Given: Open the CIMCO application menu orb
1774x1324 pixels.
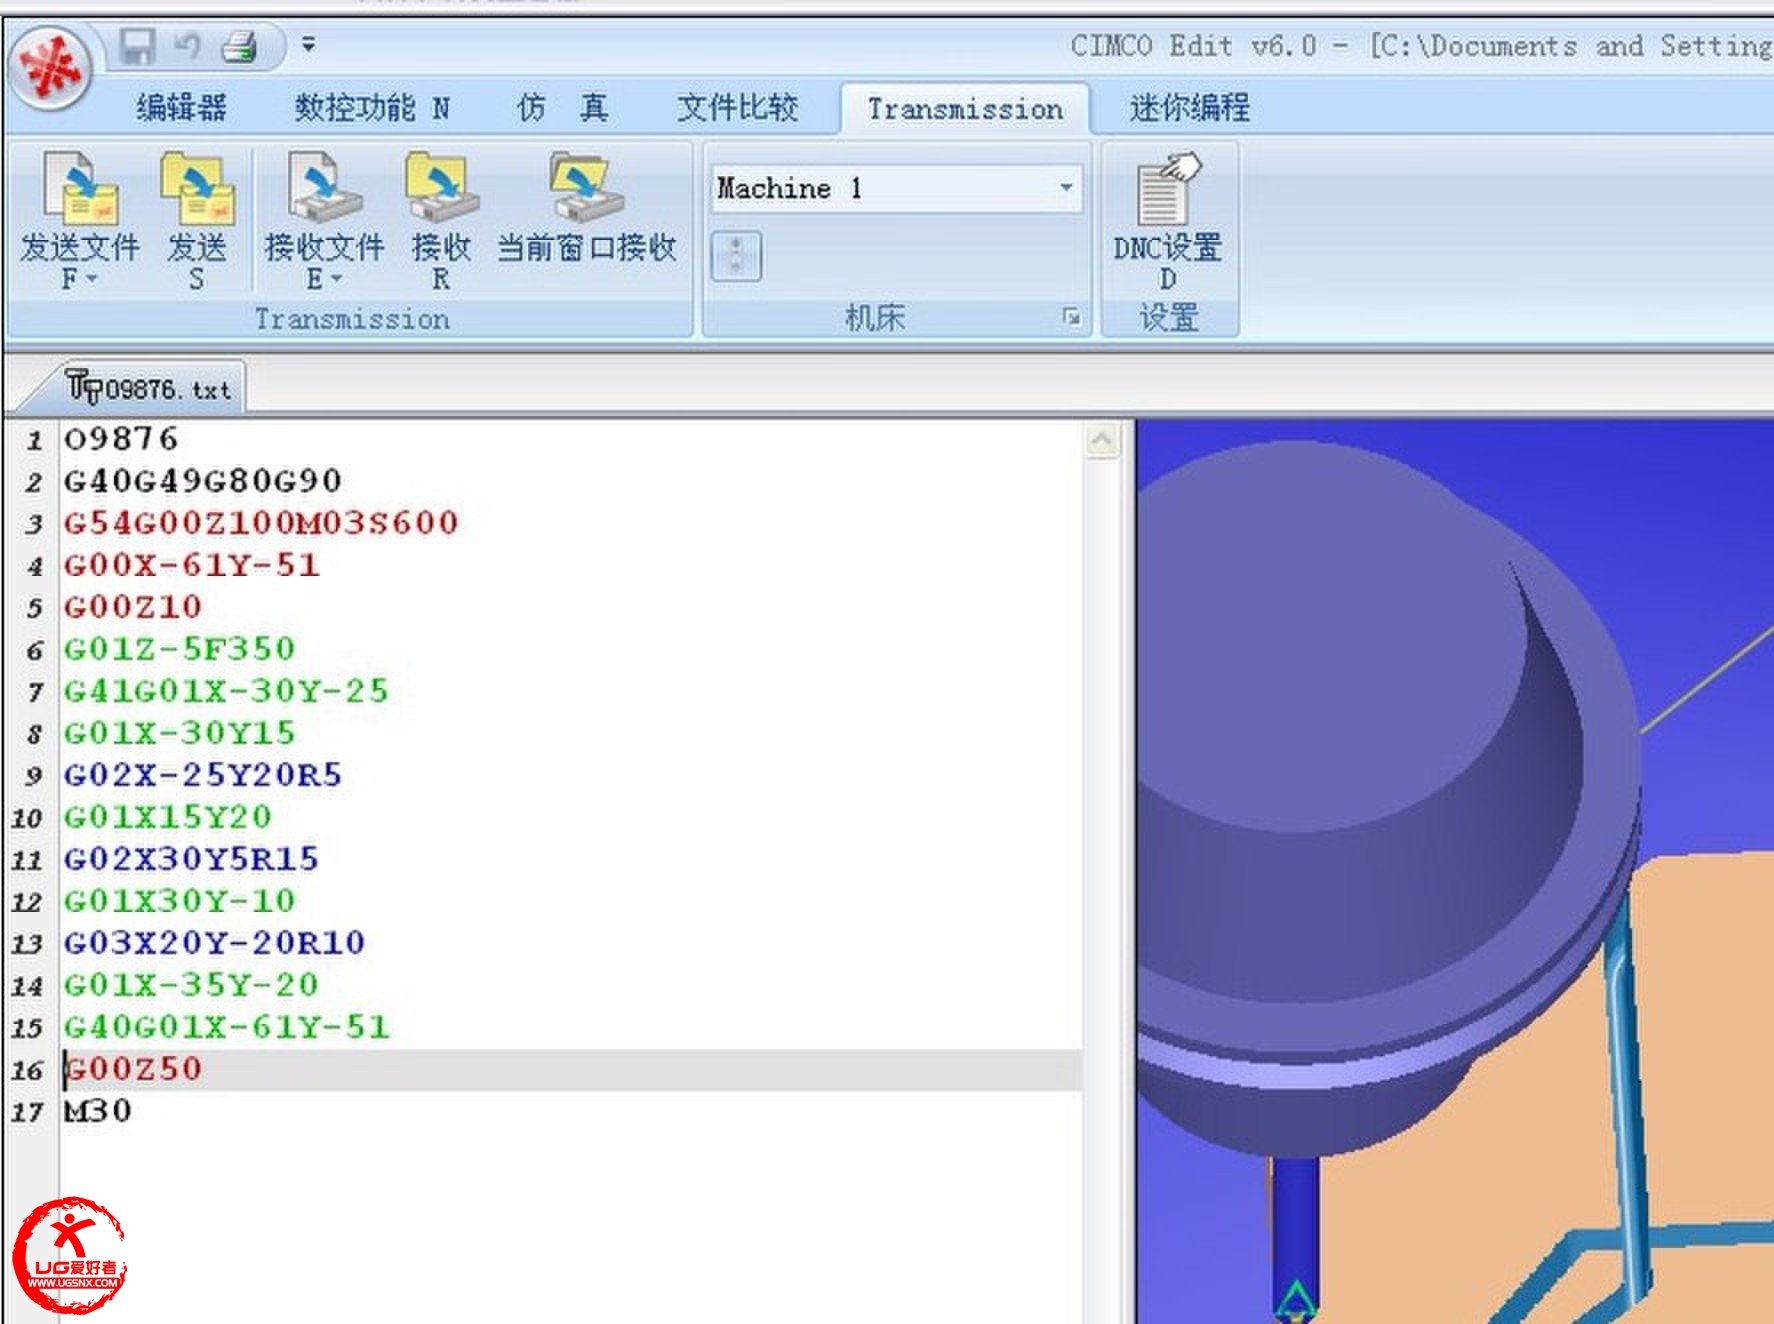Looking at the screenshot, I should (50, 69).
